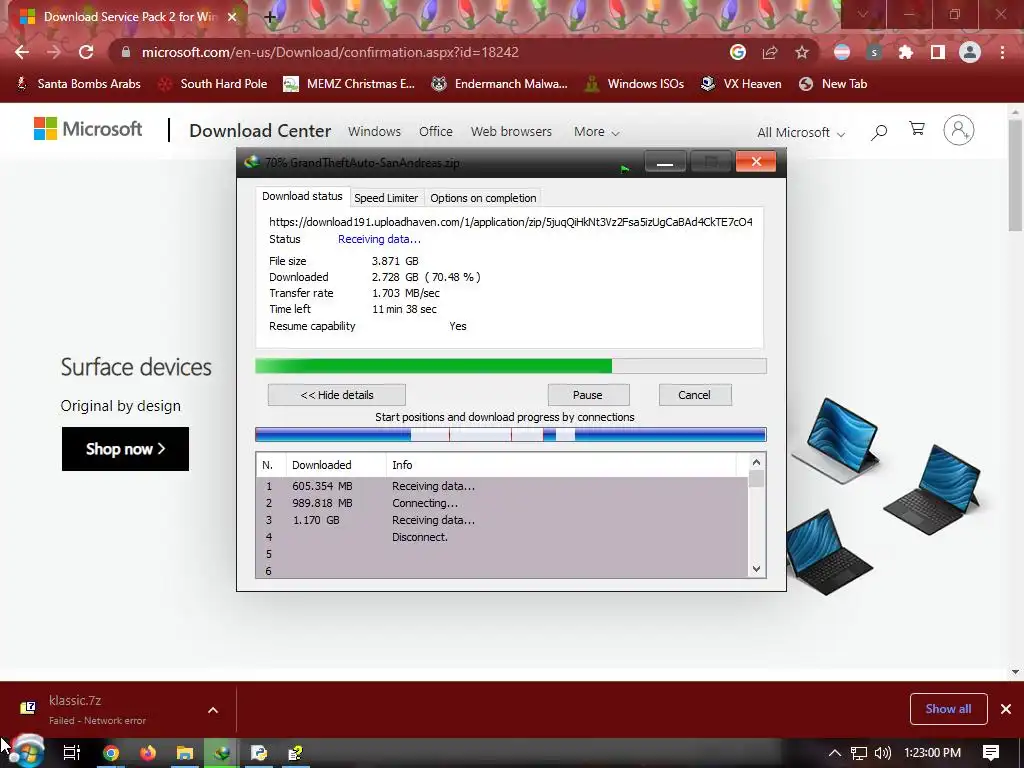Click the green download progress bar

pyautogui.click(x=511, y=366)
